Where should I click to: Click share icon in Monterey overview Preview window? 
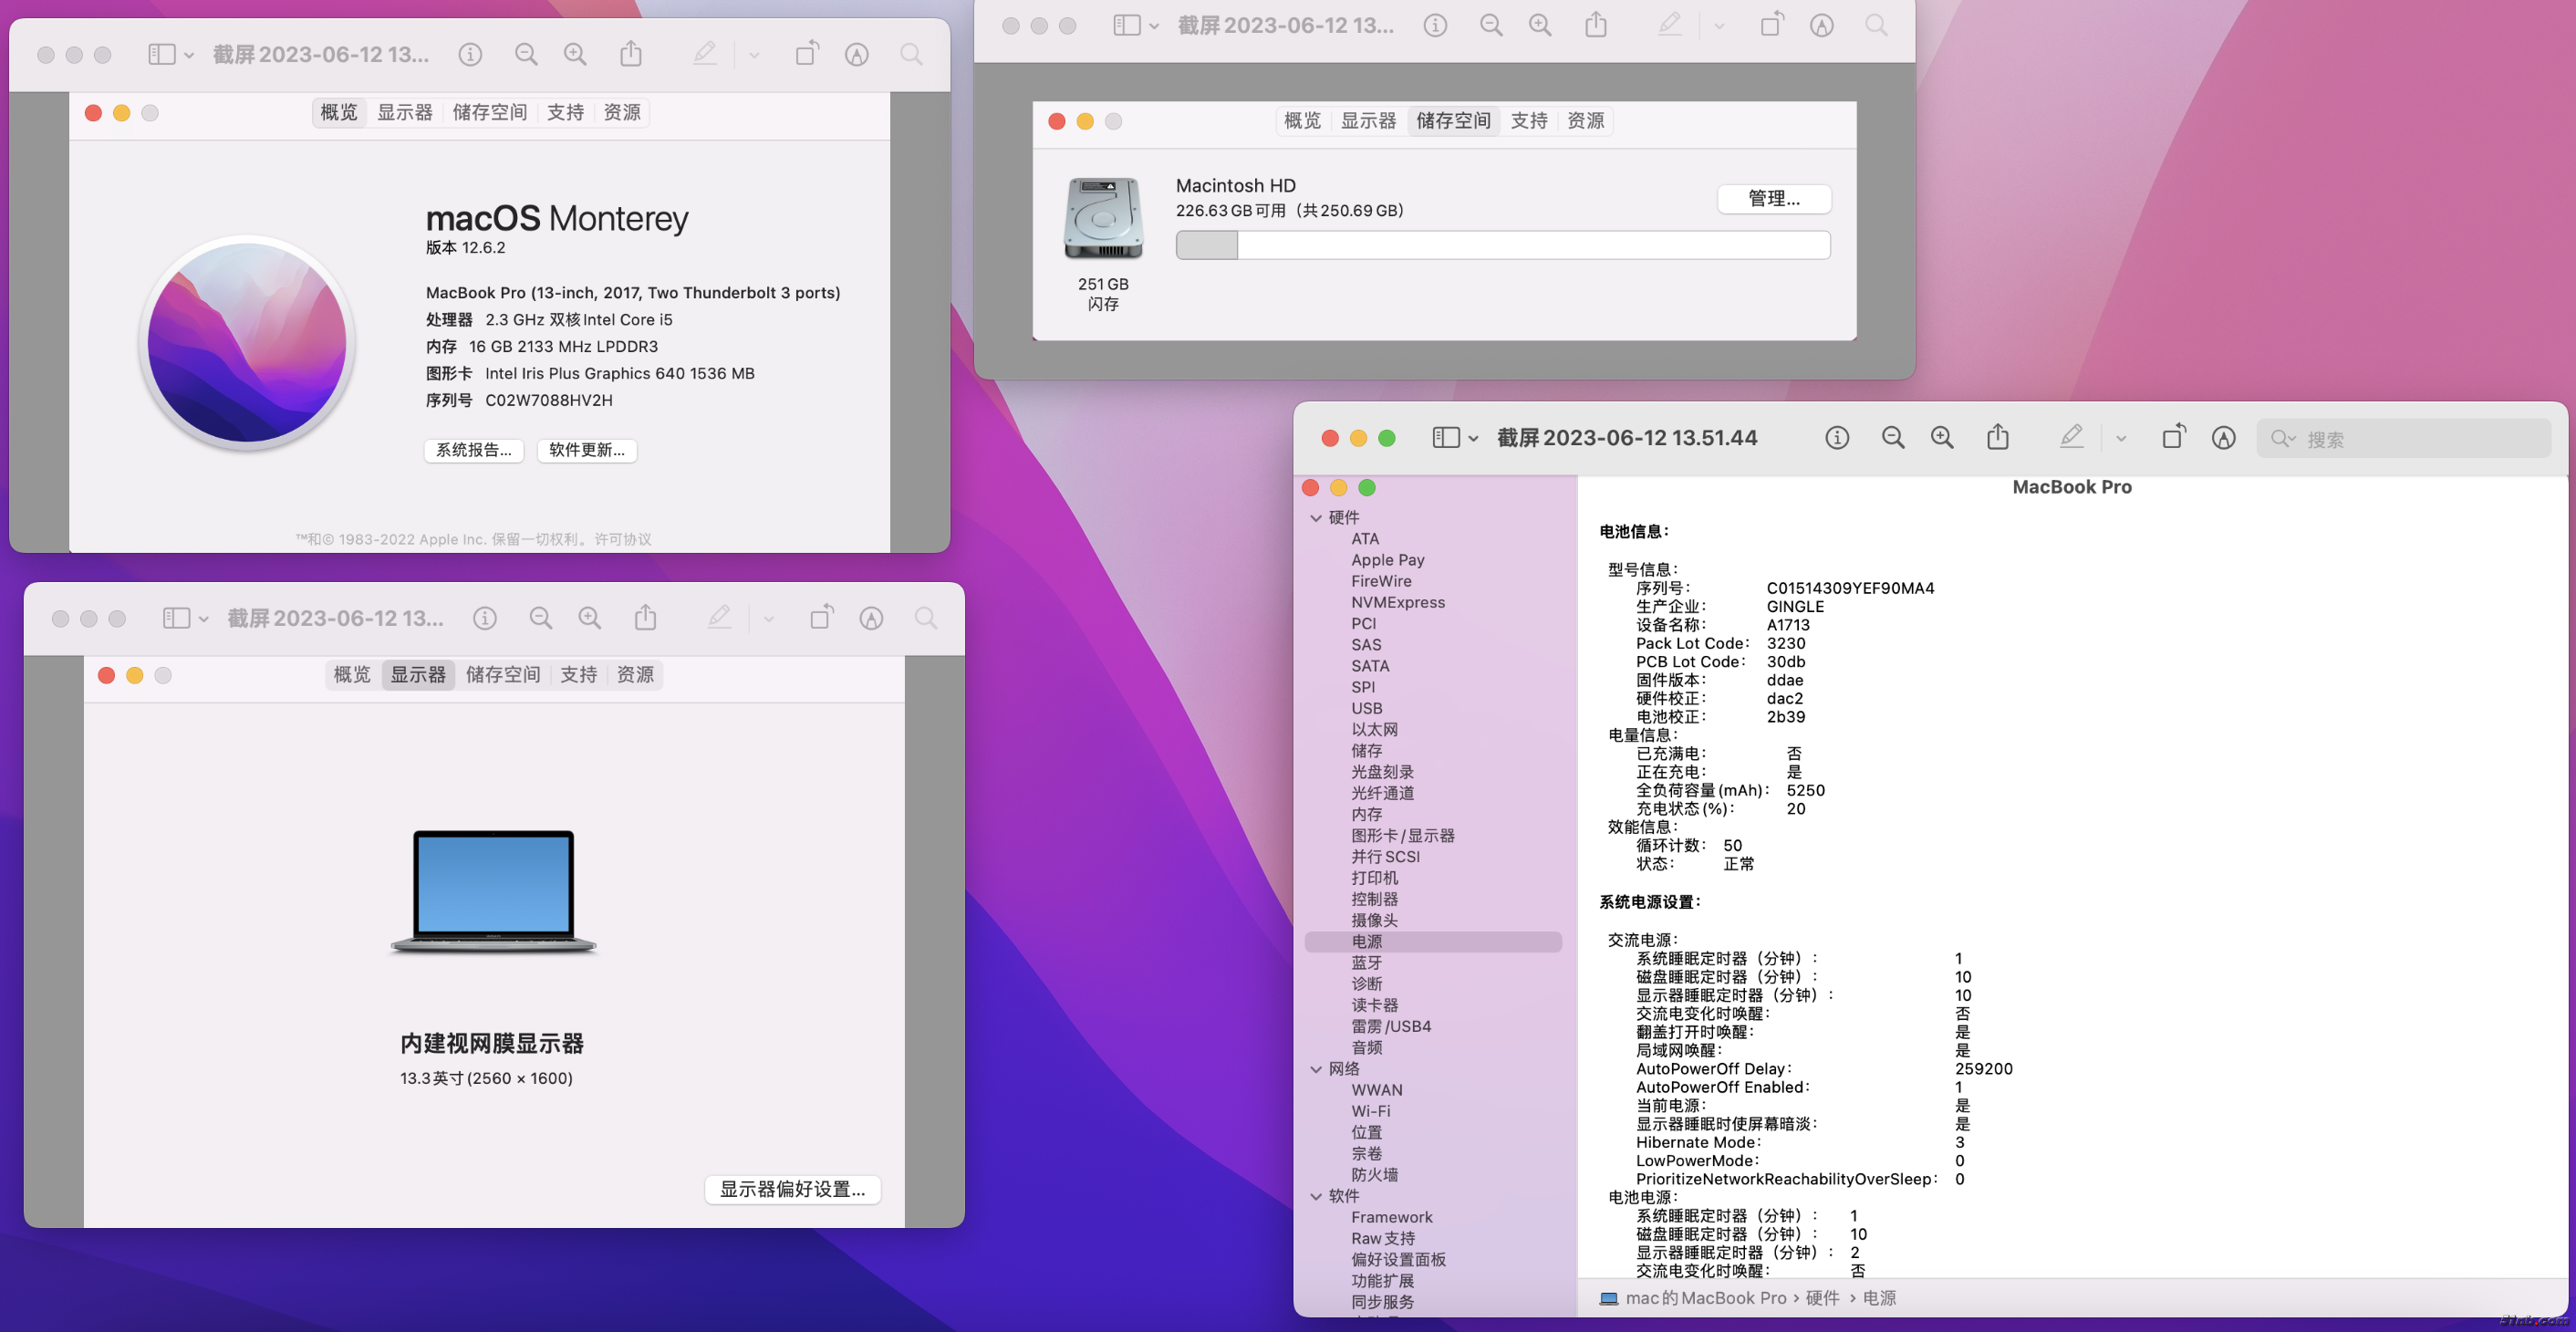pos(631,53)
